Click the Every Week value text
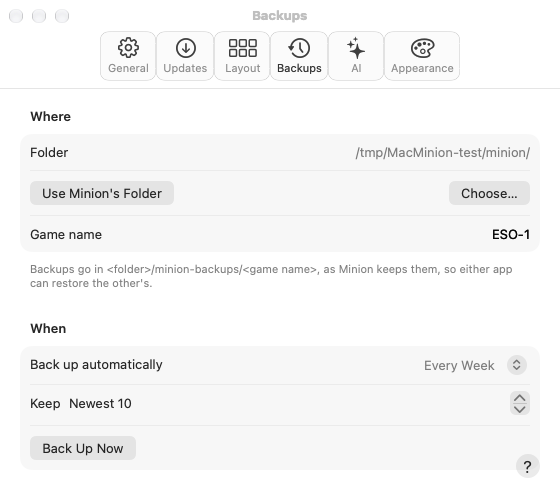Viewport: 560px width, 490px height. pyautogui.click(x=459, y=365)
